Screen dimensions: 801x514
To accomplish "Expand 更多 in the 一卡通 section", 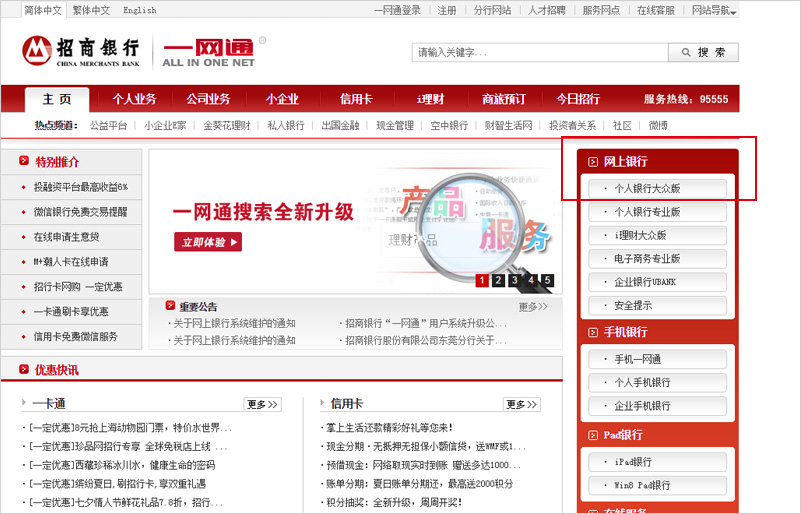I will pos(262,404).
